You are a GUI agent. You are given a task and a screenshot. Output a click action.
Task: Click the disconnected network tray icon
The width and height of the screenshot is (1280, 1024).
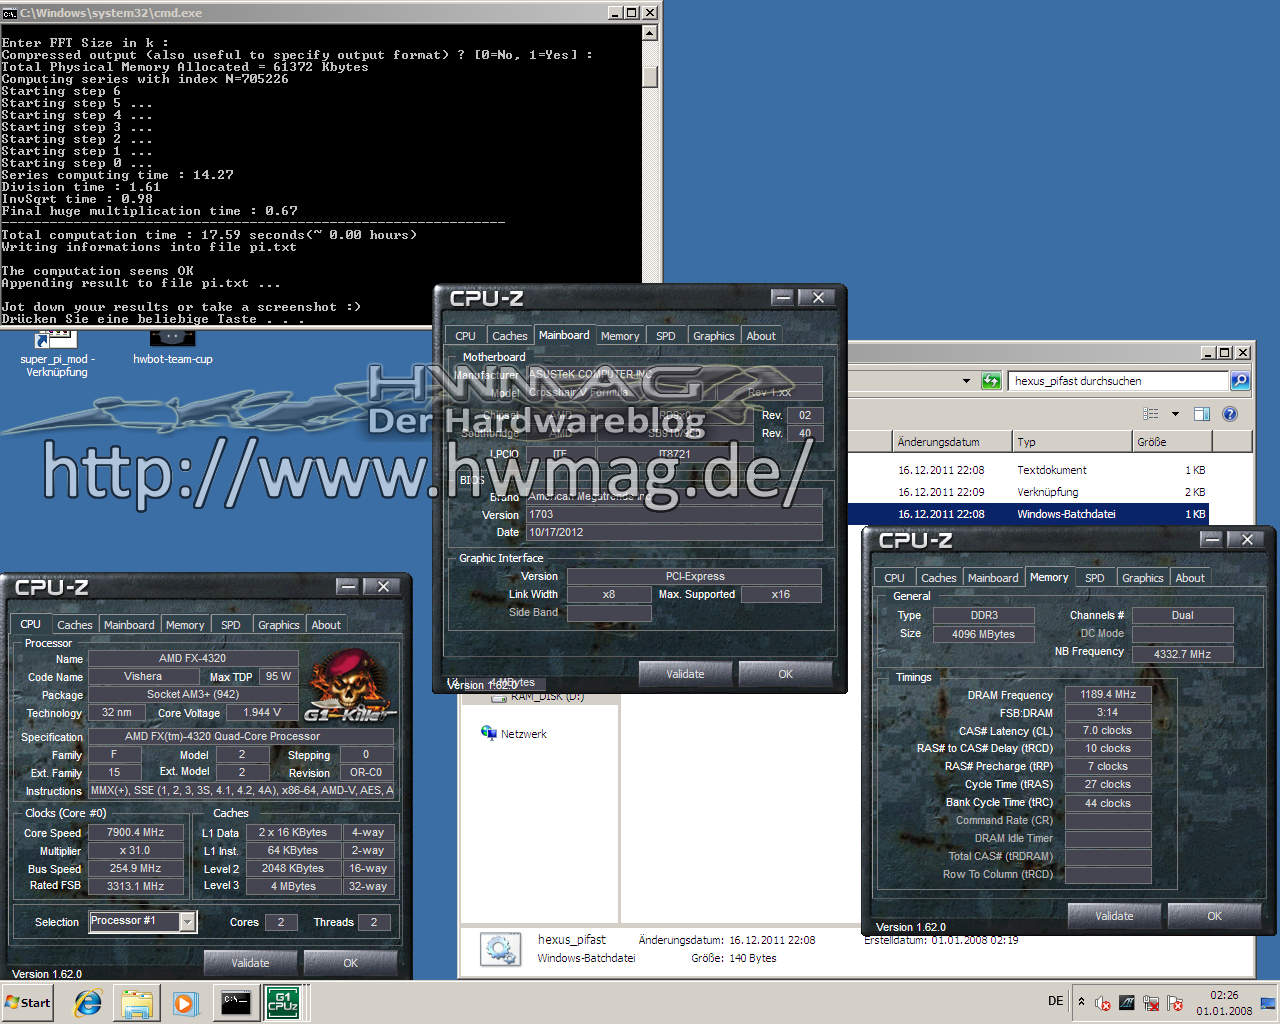[x=1151, y=1003]
